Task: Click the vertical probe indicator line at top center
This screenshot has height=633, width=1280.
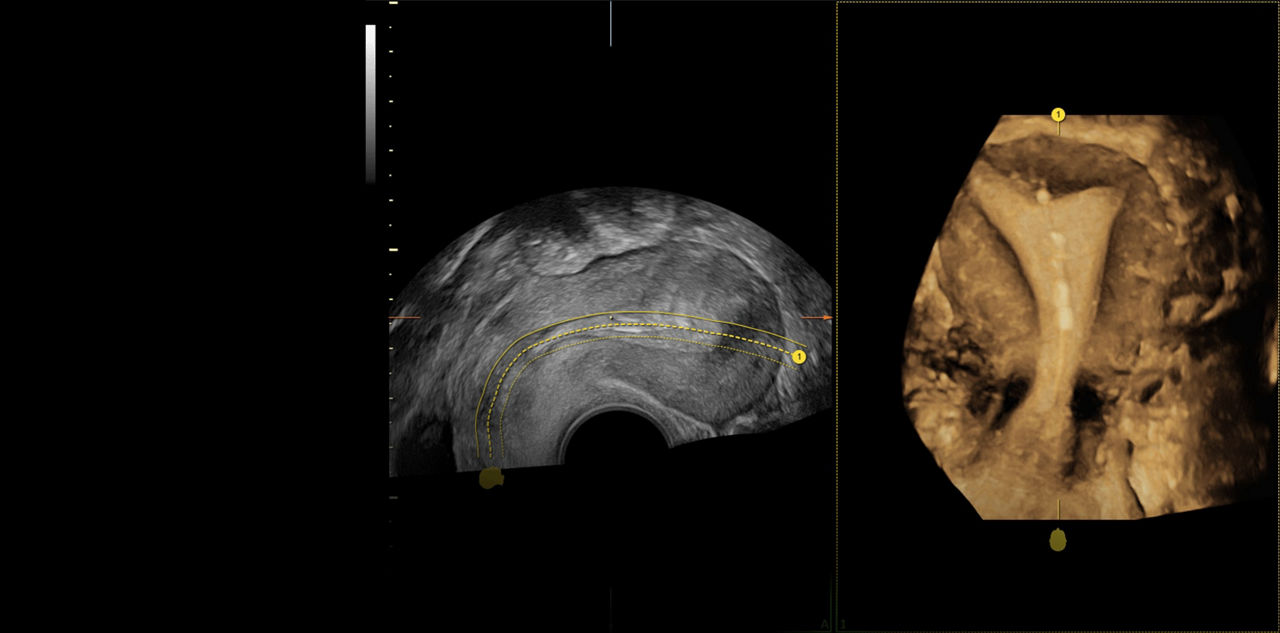Action: point(610,25)
